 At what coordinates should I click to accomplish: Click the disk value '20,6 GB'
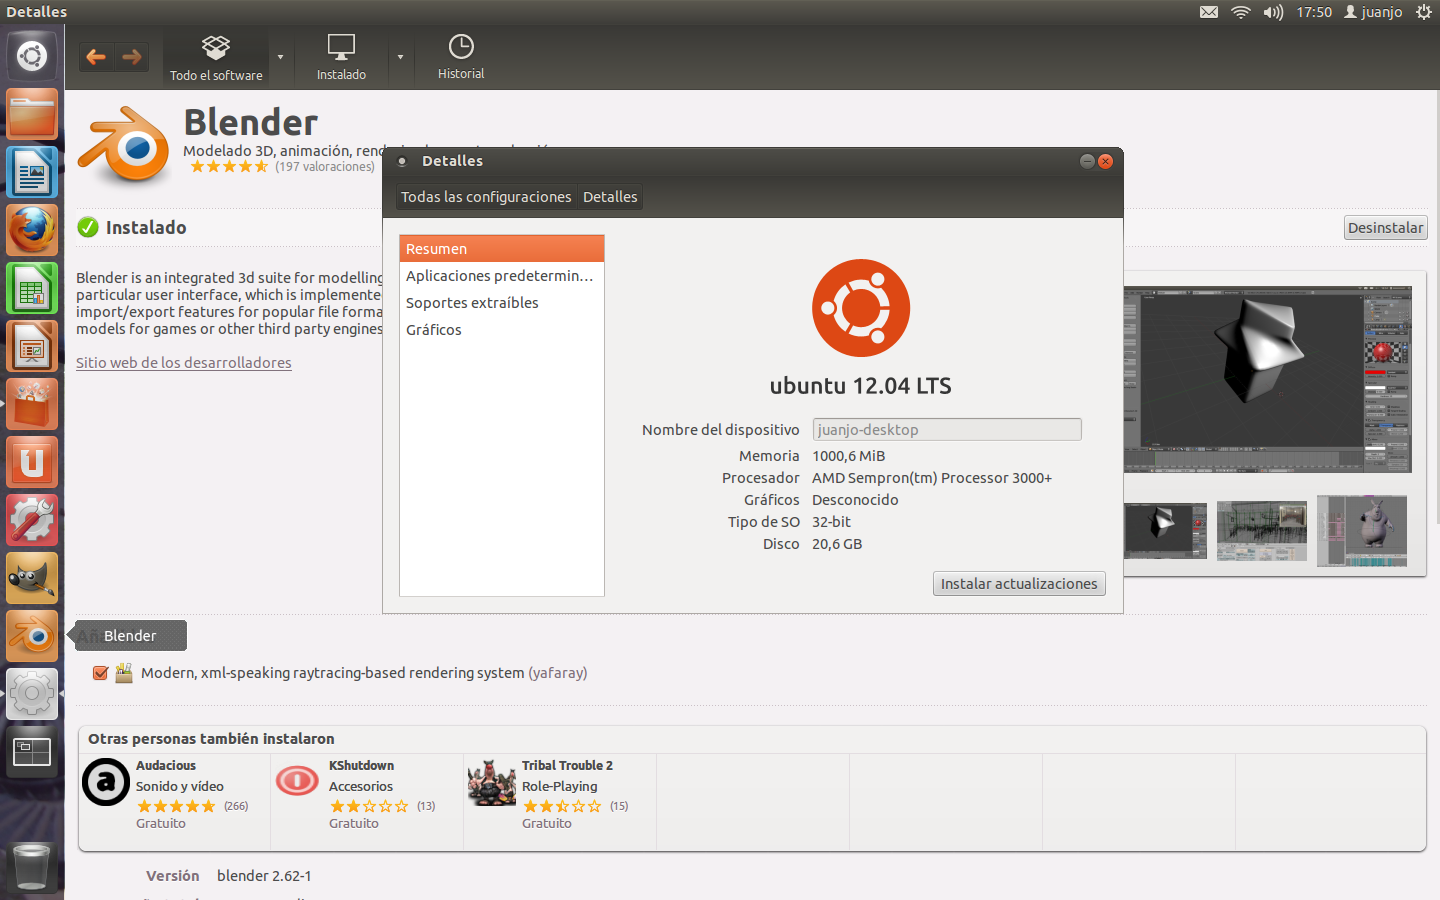(837, 544)
